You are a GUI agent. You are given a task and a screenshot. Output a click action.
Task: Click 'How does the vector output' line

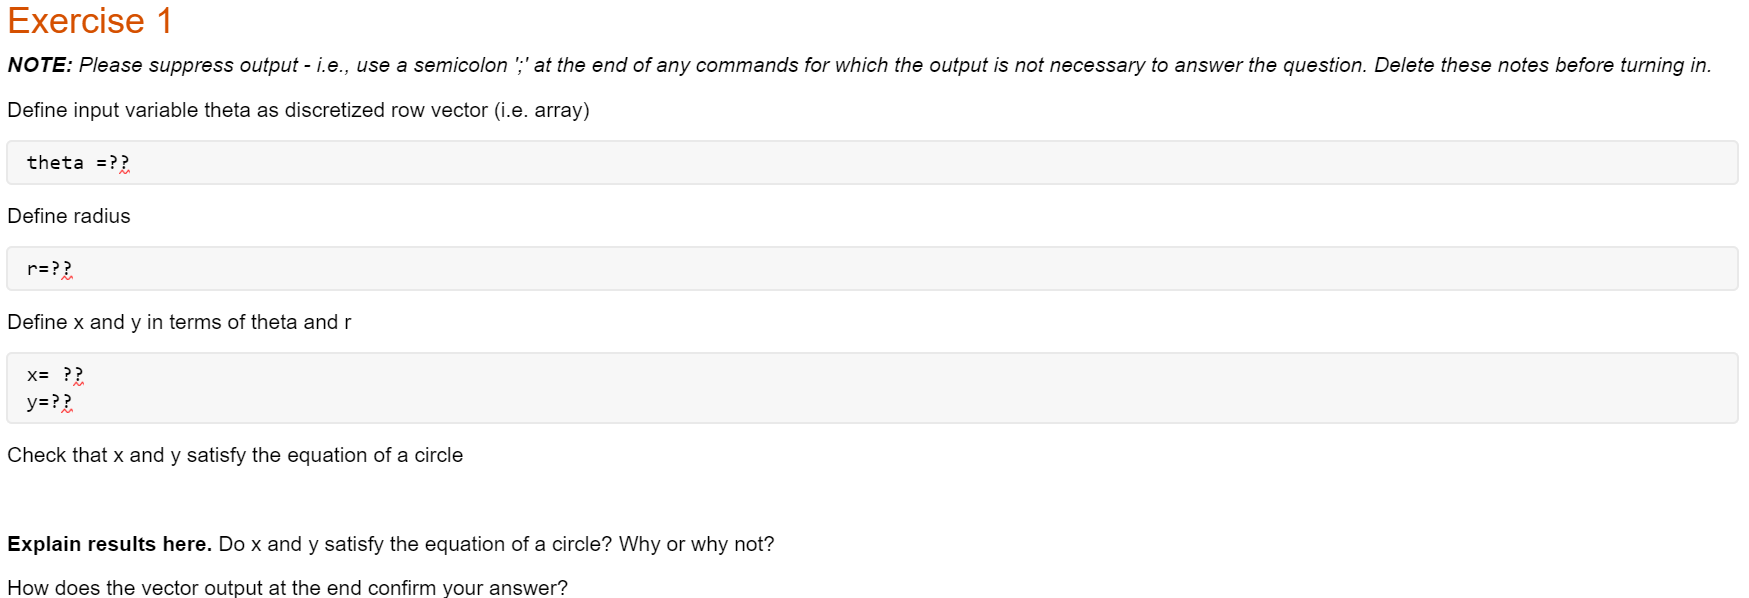click(287, 587)
